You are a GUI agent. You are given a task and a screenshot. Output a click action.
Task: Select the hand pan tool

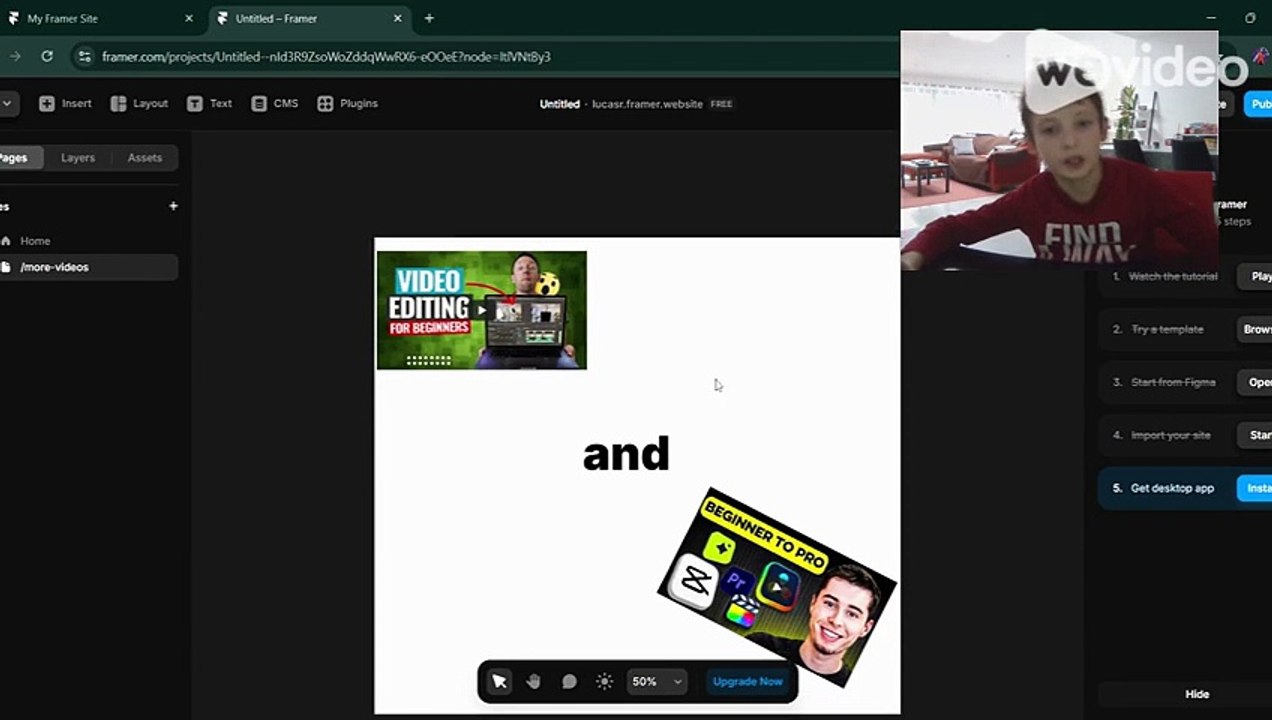pos(534,681)
